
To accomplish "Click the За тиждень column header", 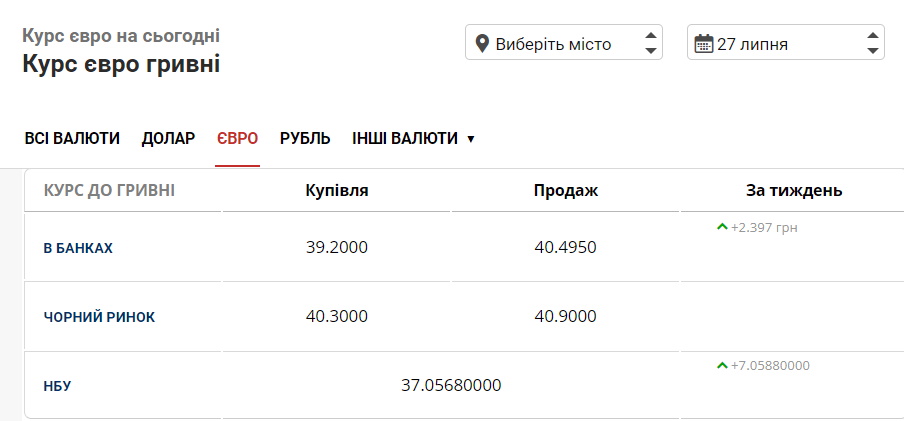I will 794,190.
